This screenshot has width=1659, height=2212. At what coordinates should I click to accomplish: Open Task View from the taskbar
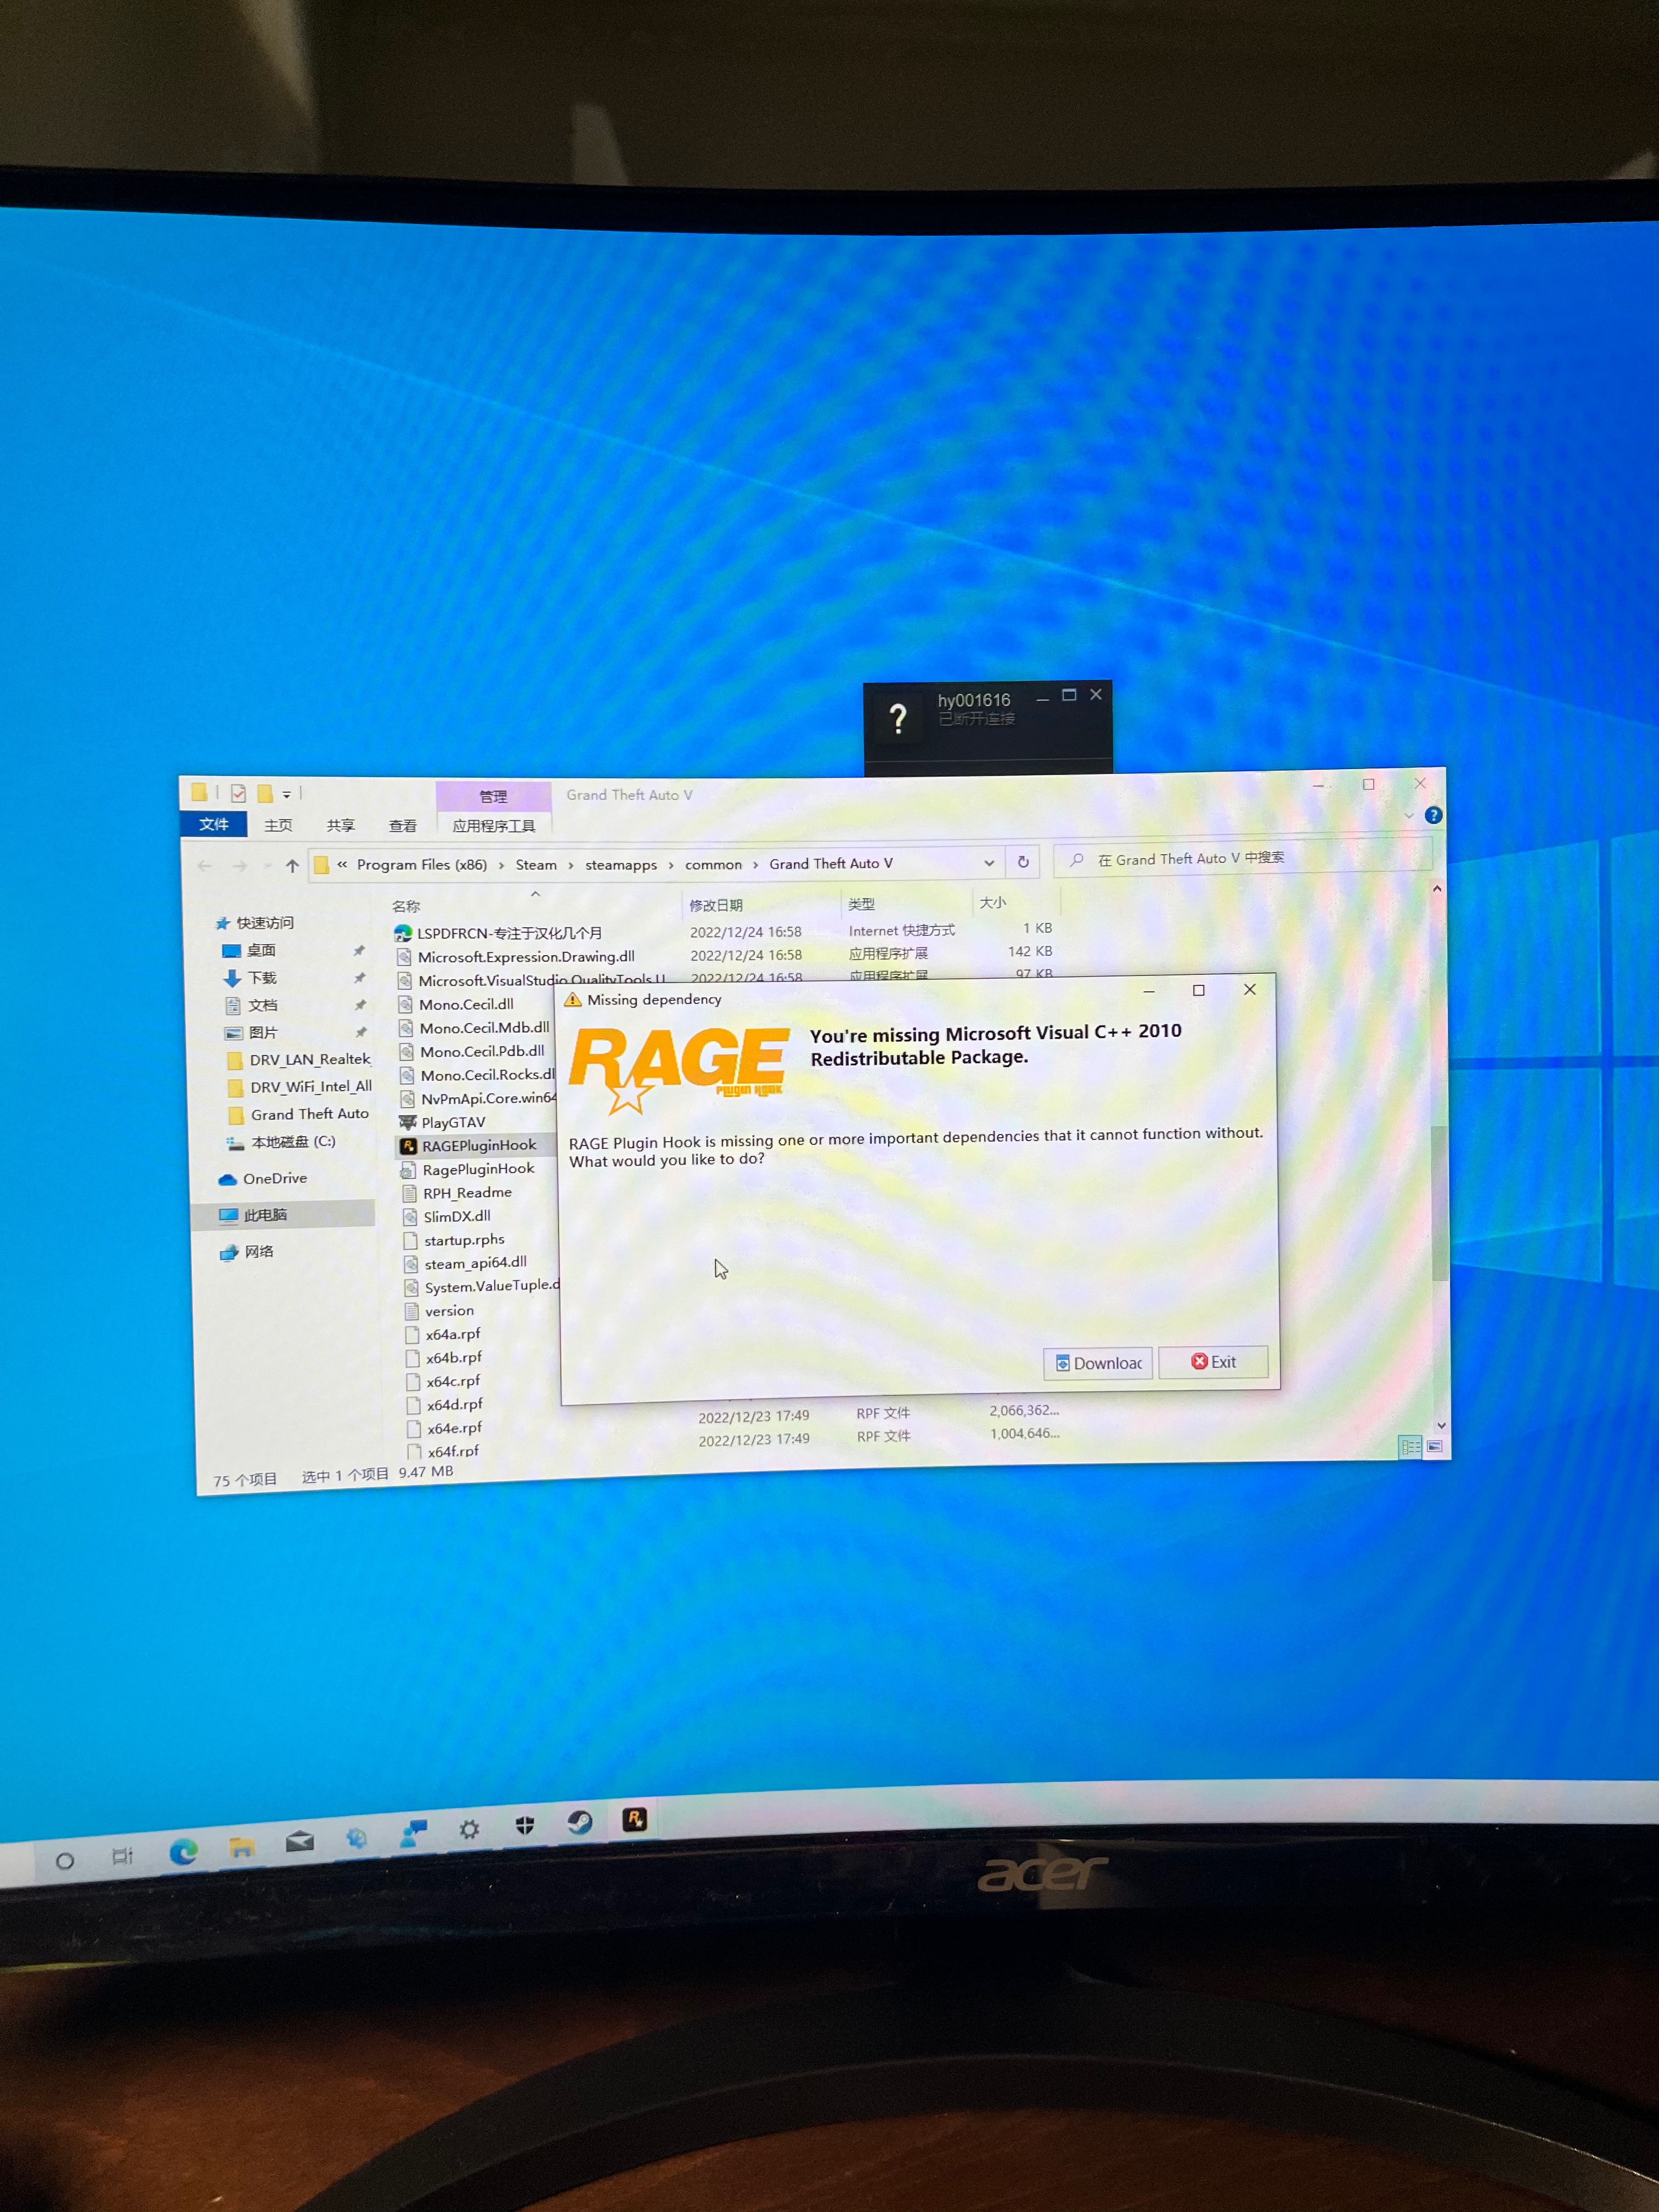point(123,1856)
